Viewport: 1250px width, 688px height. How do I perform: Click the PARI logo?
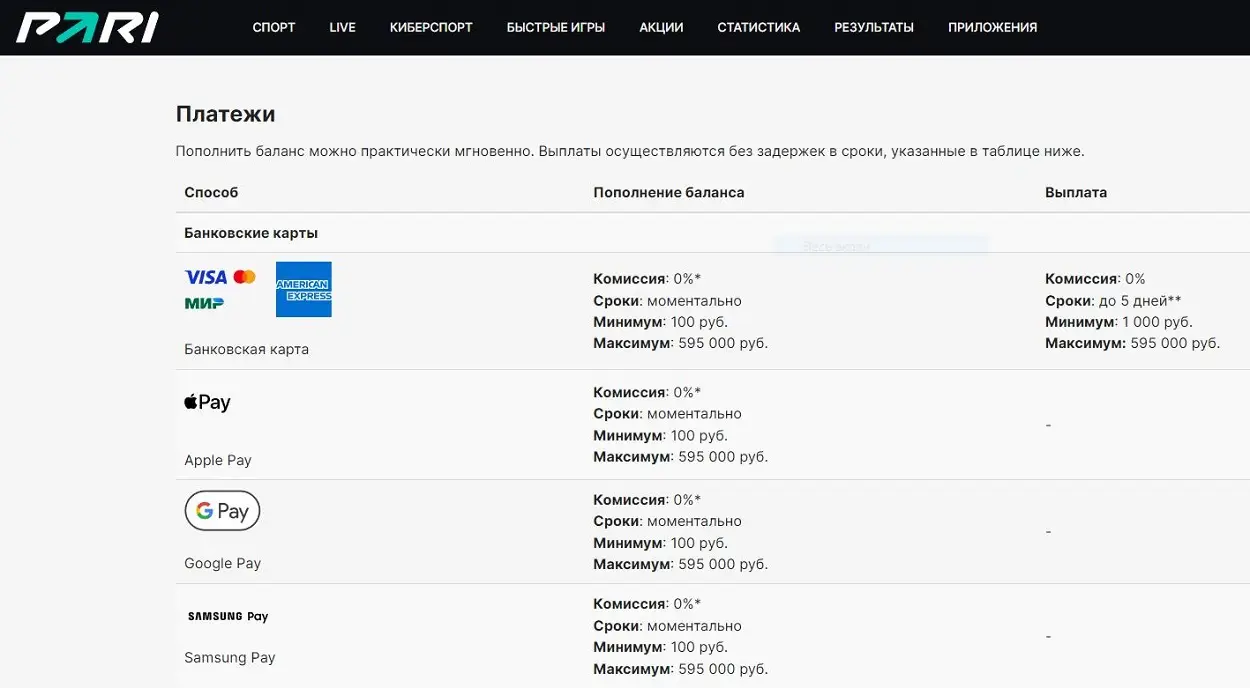click(x=87, y=27)
